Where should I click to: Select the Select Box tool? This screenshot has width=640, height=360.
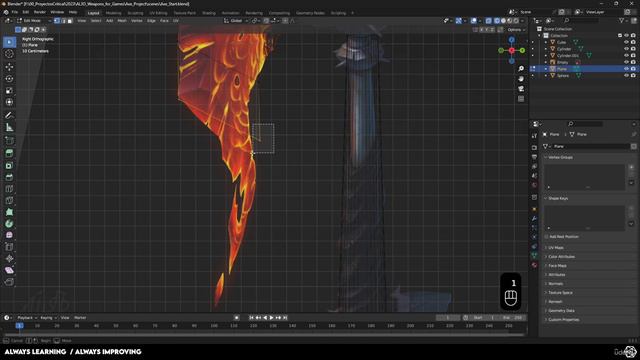(x=9, y=42)
